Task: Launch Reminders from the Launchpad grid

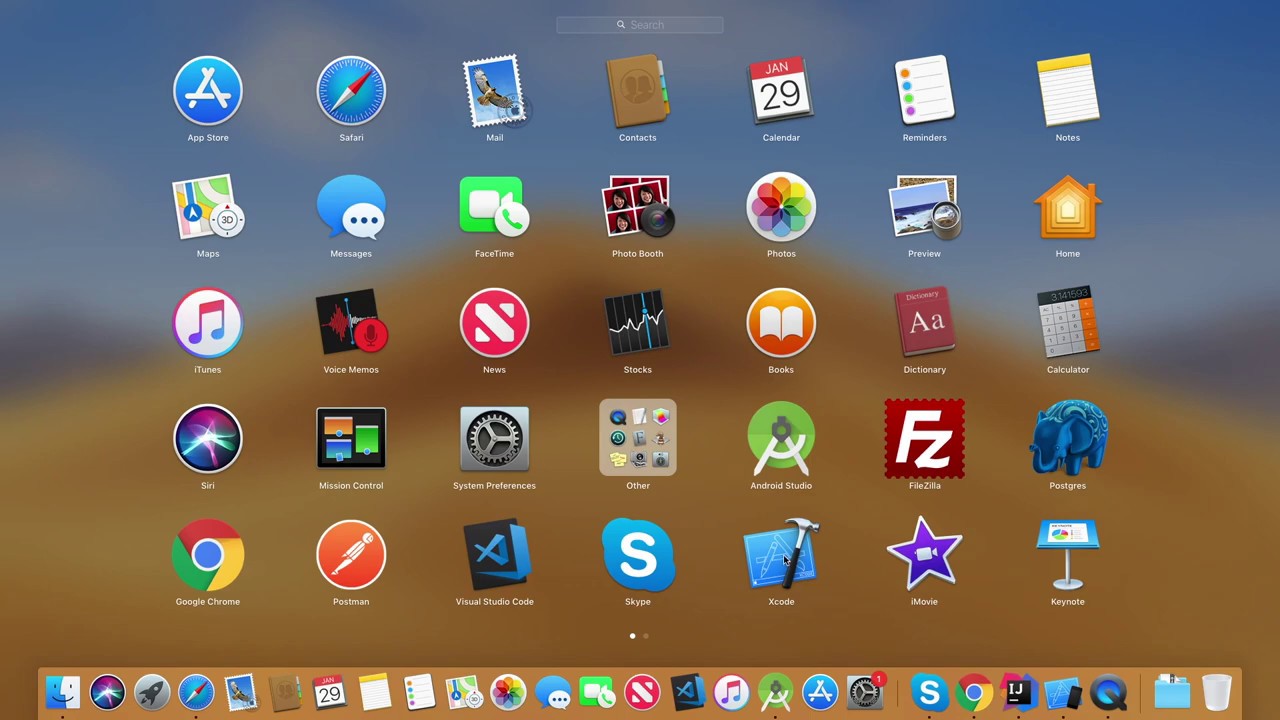Action: (x=924, y=92)
